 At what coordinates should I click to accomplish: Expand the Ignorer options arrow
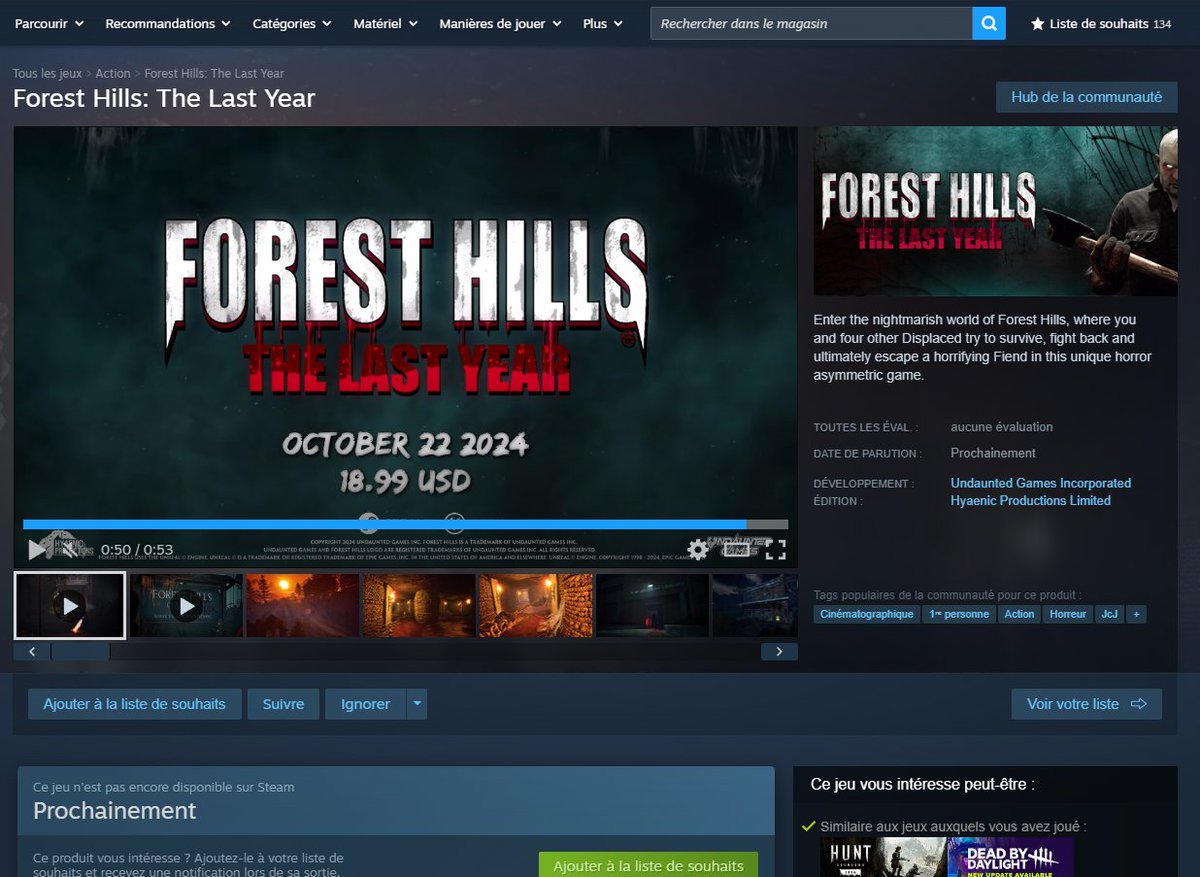pyautogui.click(x=418, y=704)
